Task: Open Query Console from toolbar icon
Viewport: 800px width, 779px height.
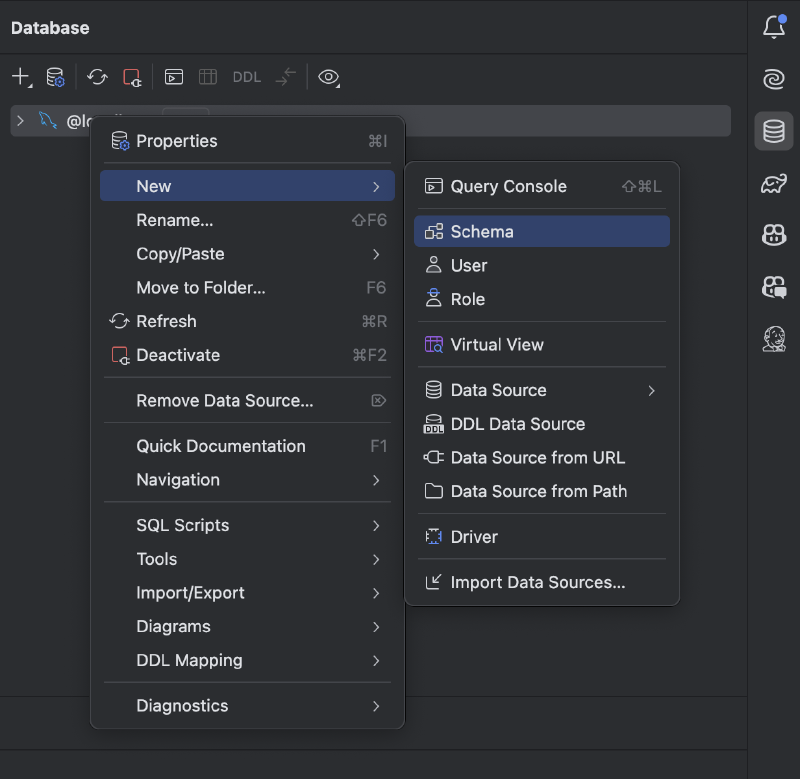Action: [173, 77]
